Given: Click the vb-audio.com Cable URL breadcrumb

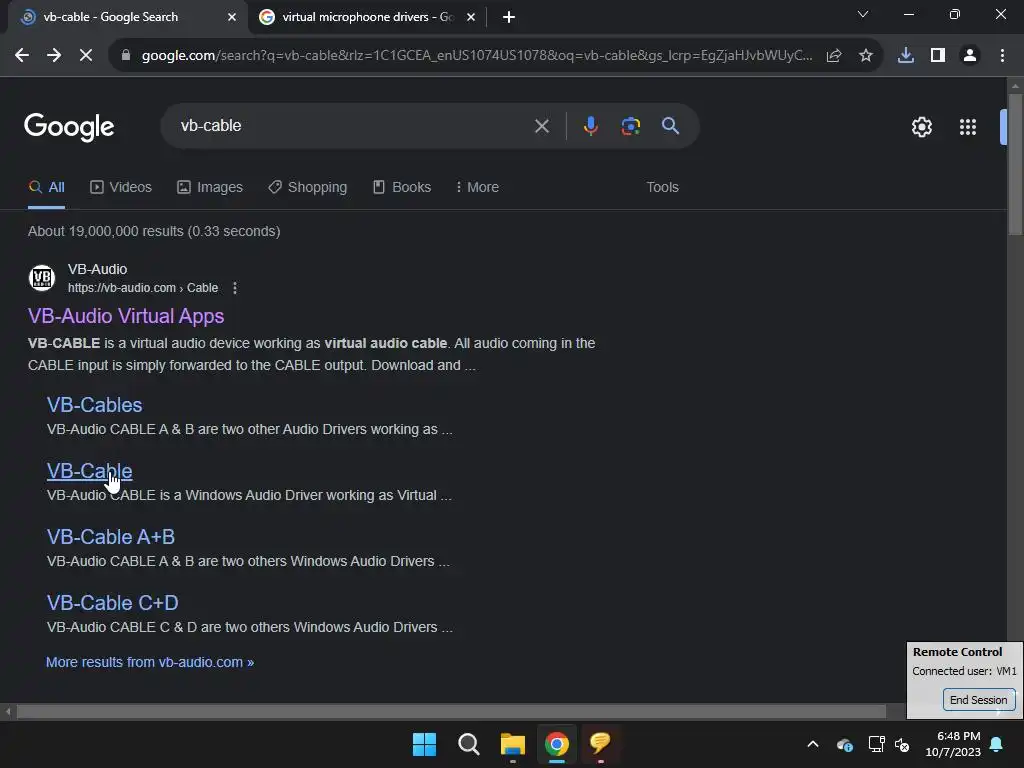Looking at the screenshot, I should (143, 288).
